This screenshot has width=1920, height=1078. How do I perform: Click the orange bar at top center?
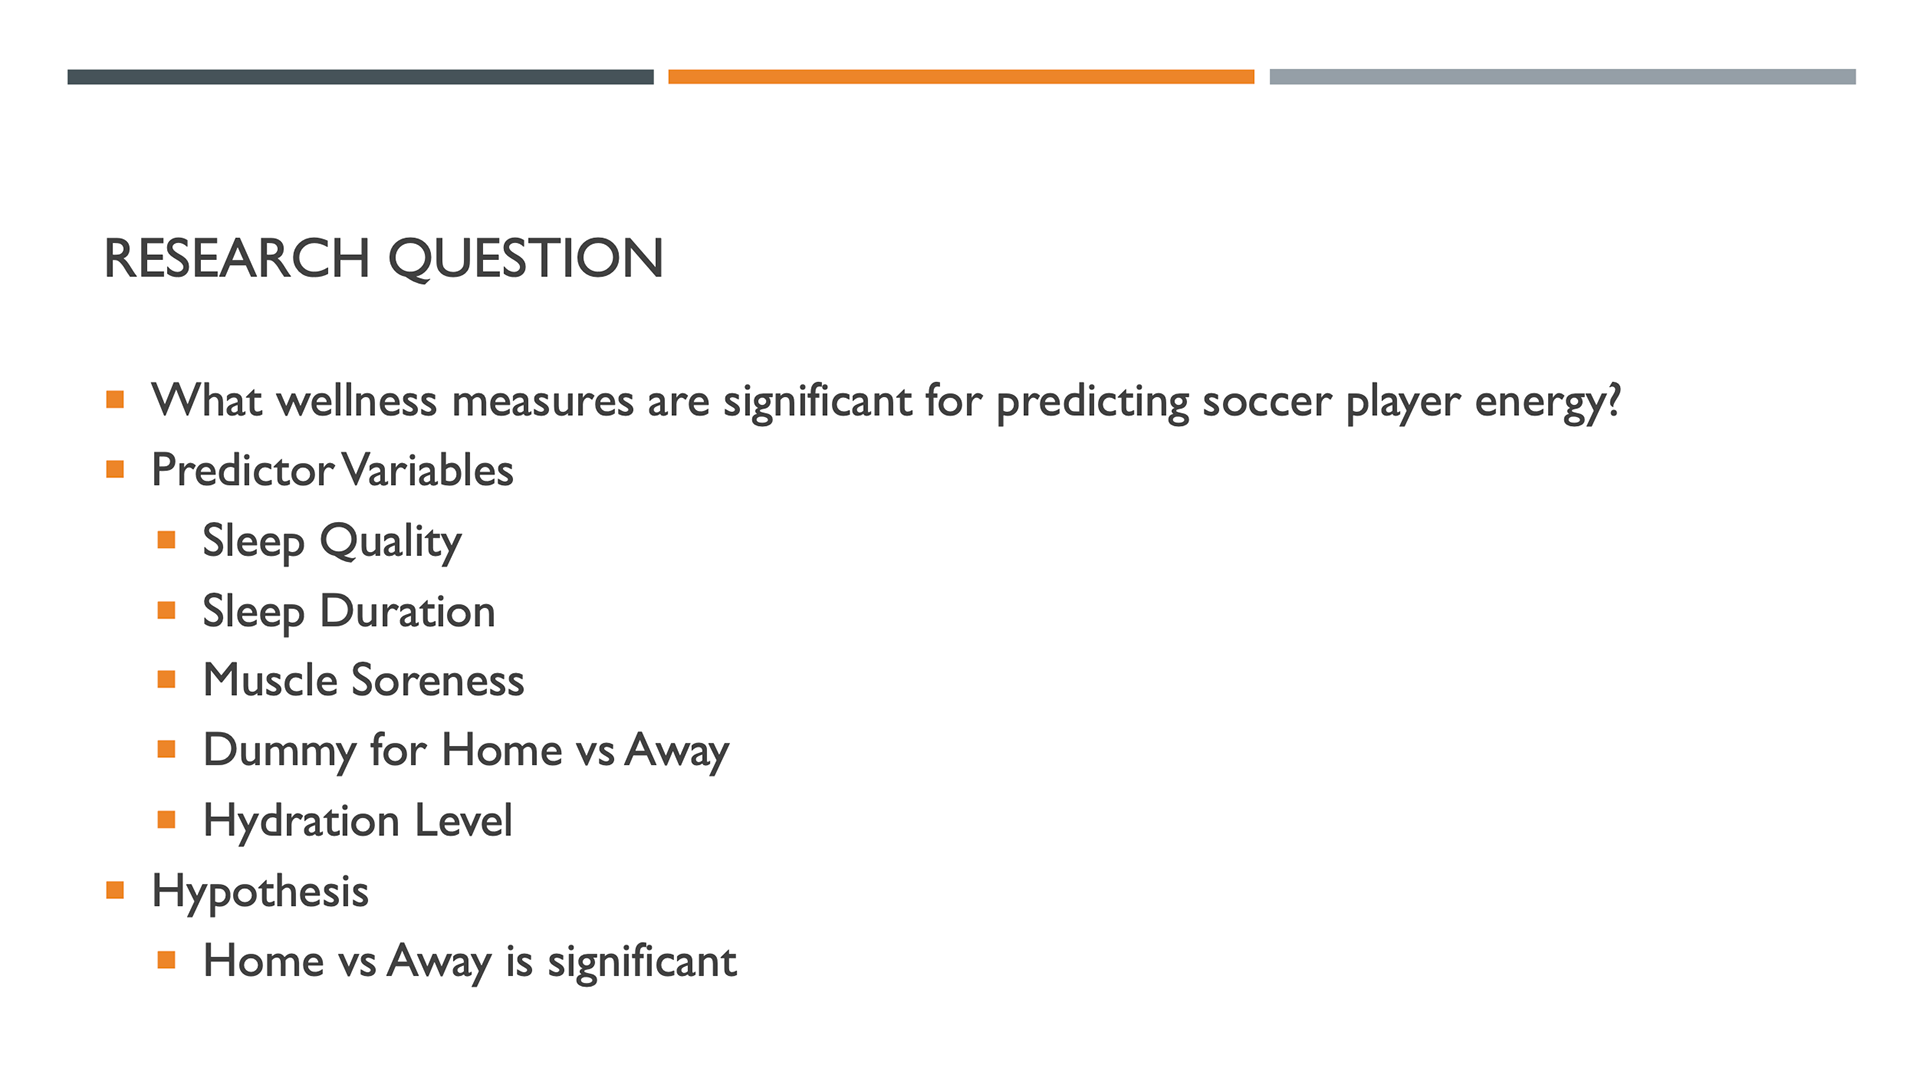click(961, 77)
